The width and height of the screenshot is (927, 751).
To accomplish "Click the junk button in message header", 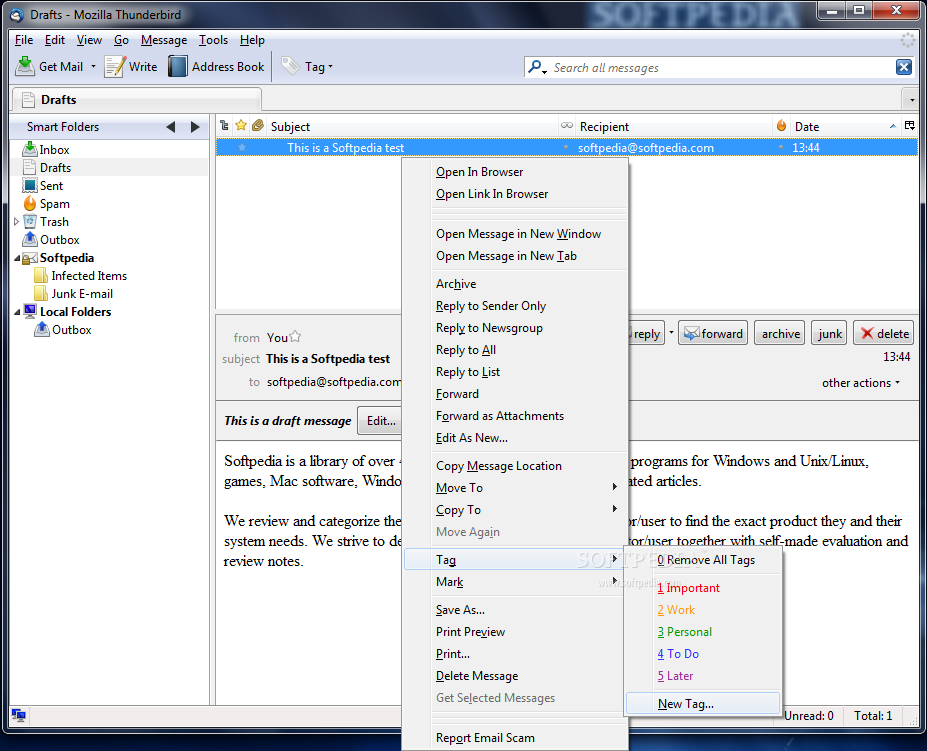I will [x=829, y=334].
